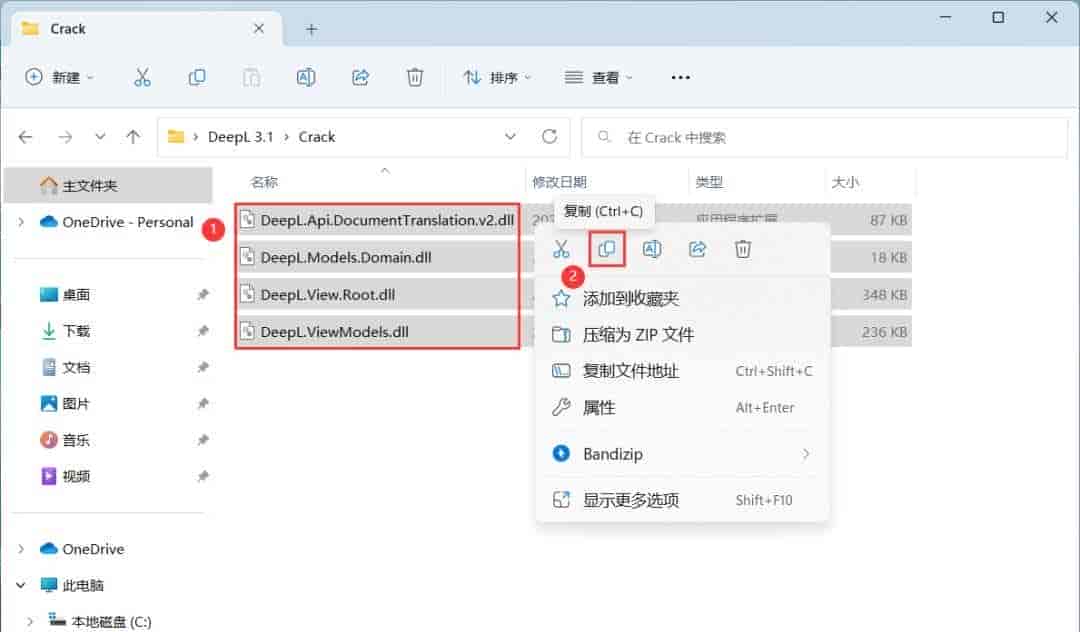Expand the OneDrive - Personal tree node
Viewport: 1080px width, 632px height.
(x=21, y=222)
